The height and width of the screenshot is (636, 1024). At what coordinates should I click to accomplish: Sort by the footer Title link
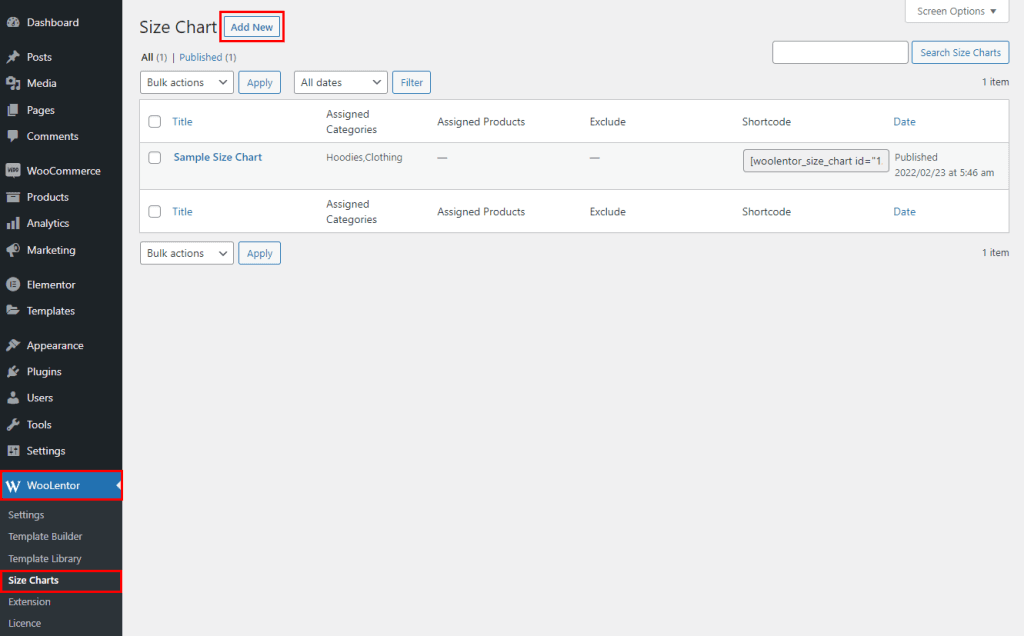(182, 212)
